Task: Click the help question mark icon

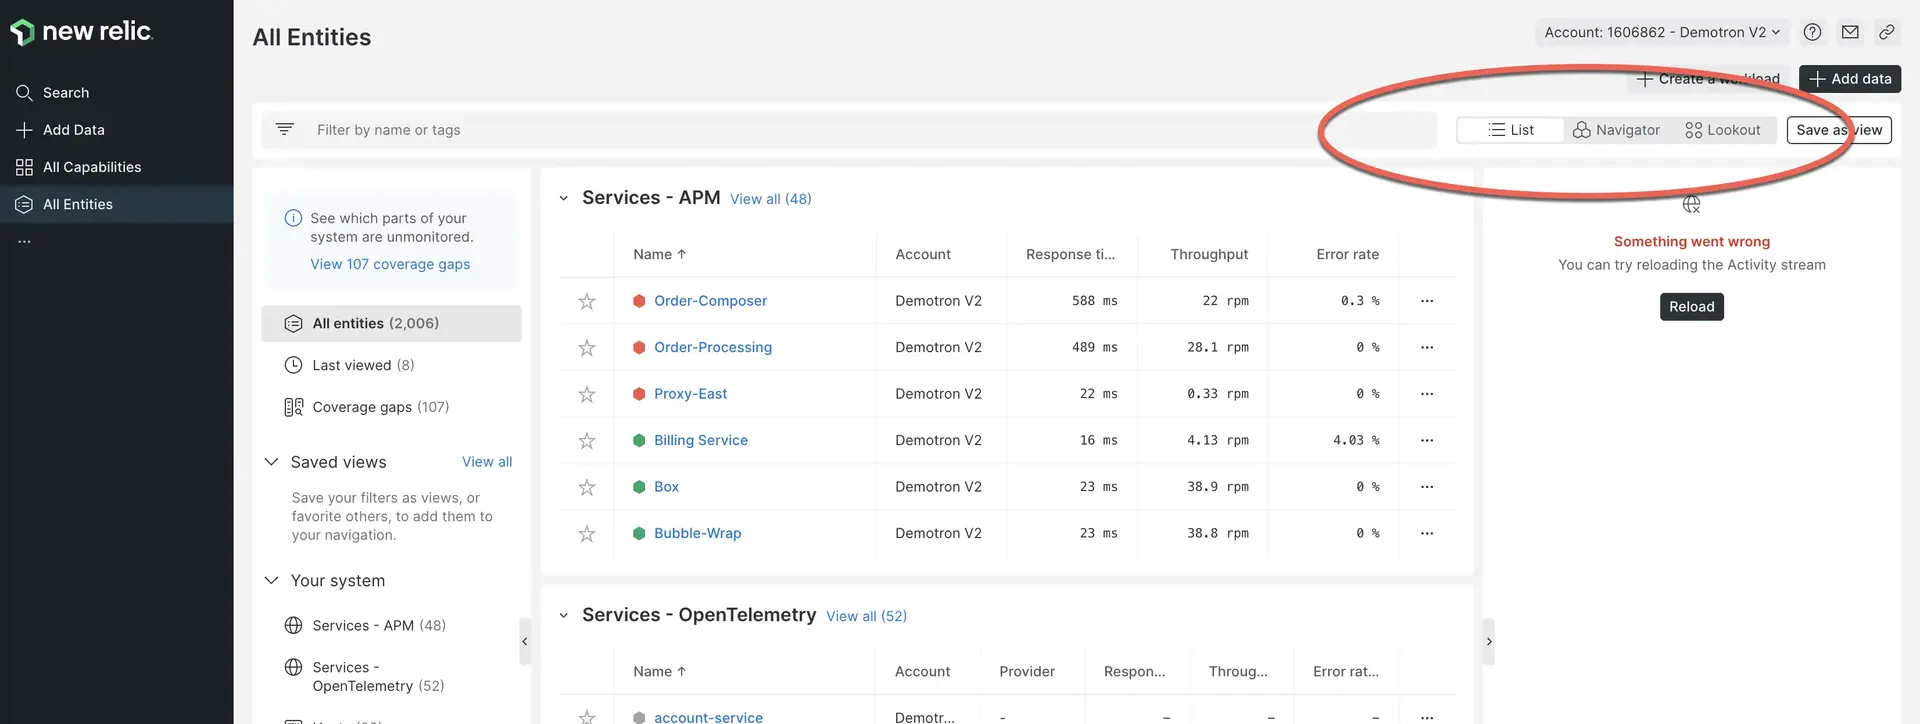Action: tap(1812, 32)
